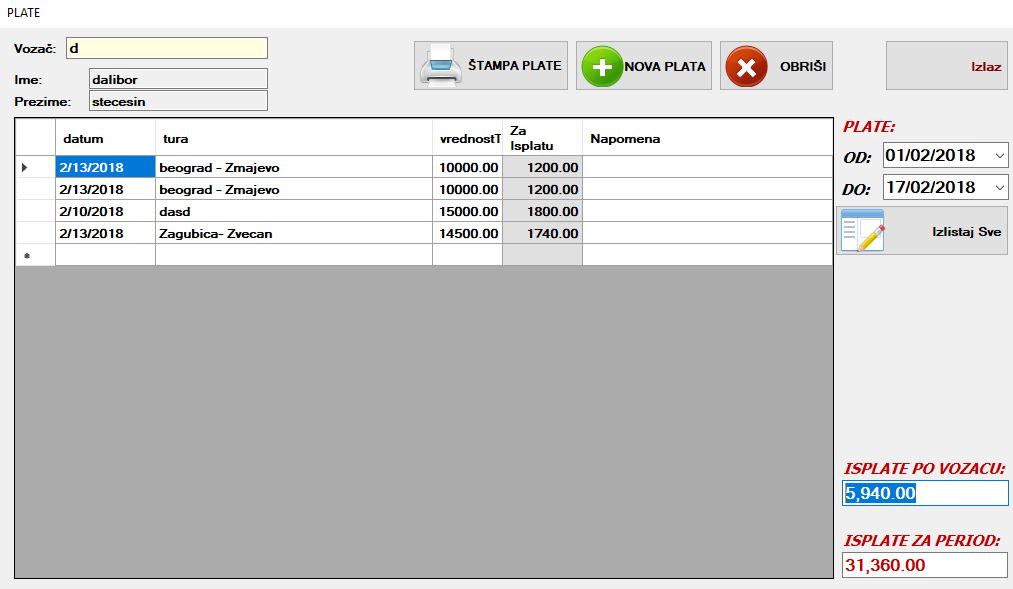Click the 15000.00 vrednost cell
Viewport: 1013px width, 589px height.
click(x=467, y=211)
